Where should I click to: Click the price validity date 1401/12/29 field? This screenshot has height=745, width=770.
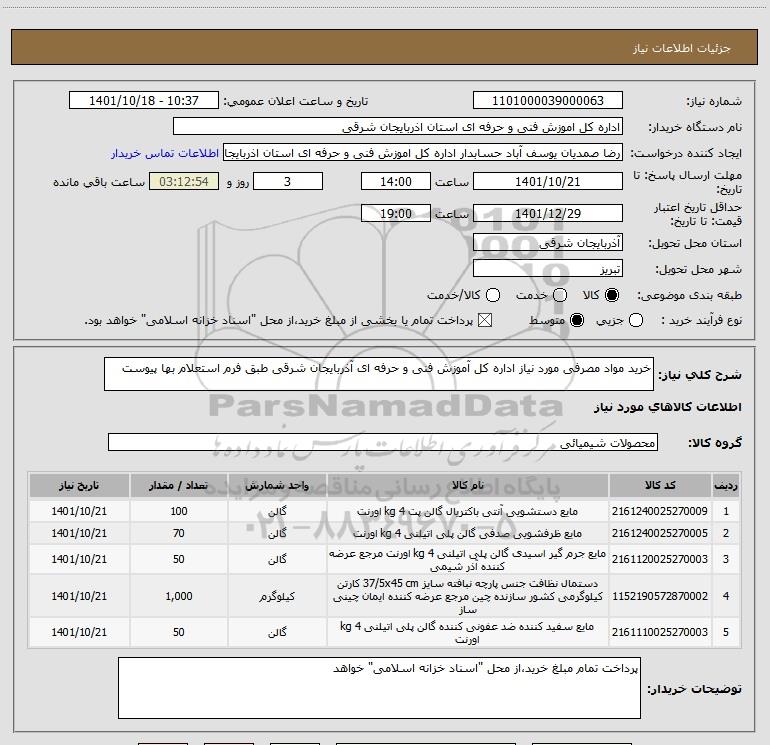pyautogui.click(x=548, y=213)
